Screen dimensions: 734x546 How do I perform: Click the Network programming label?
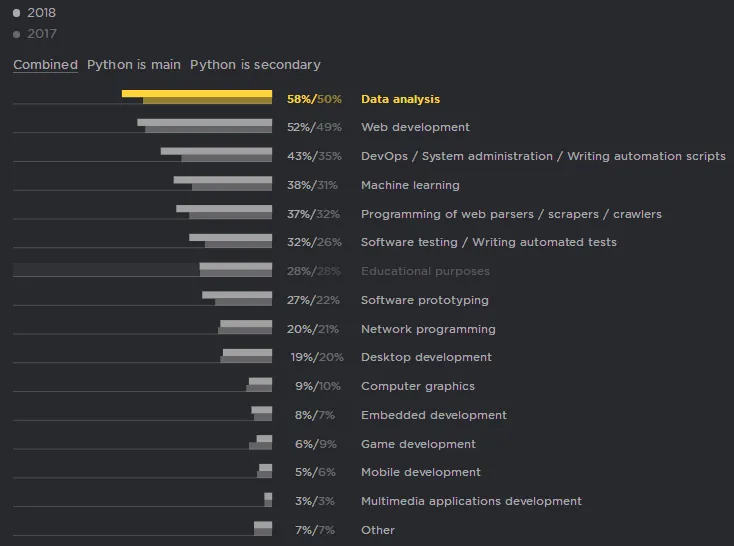(x=428, y=329)
